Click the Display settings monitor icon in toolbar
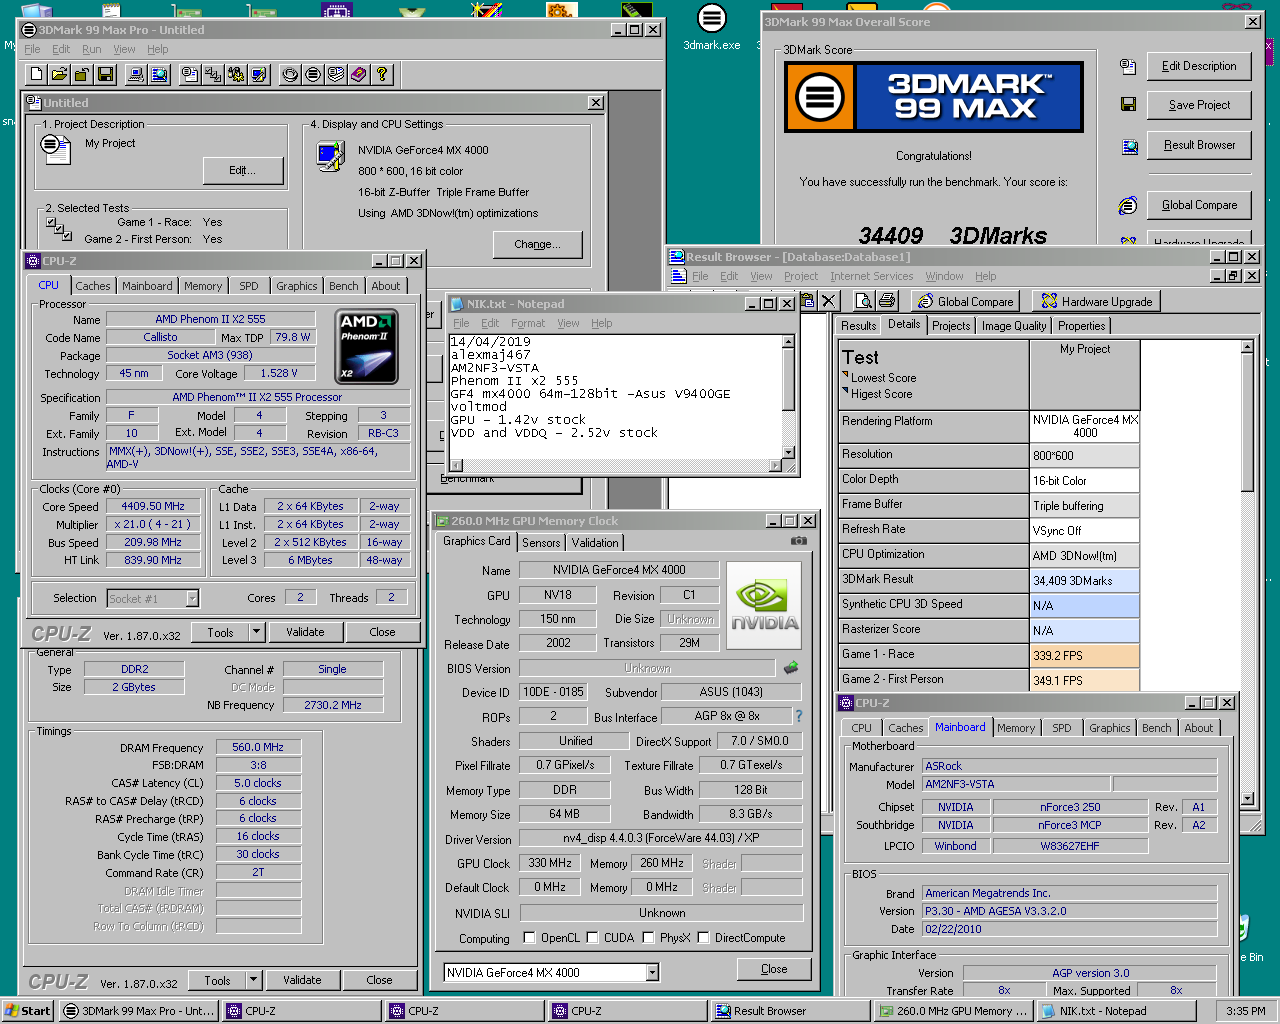This screenshot has height=1024, width=1280. coord(259,74)
